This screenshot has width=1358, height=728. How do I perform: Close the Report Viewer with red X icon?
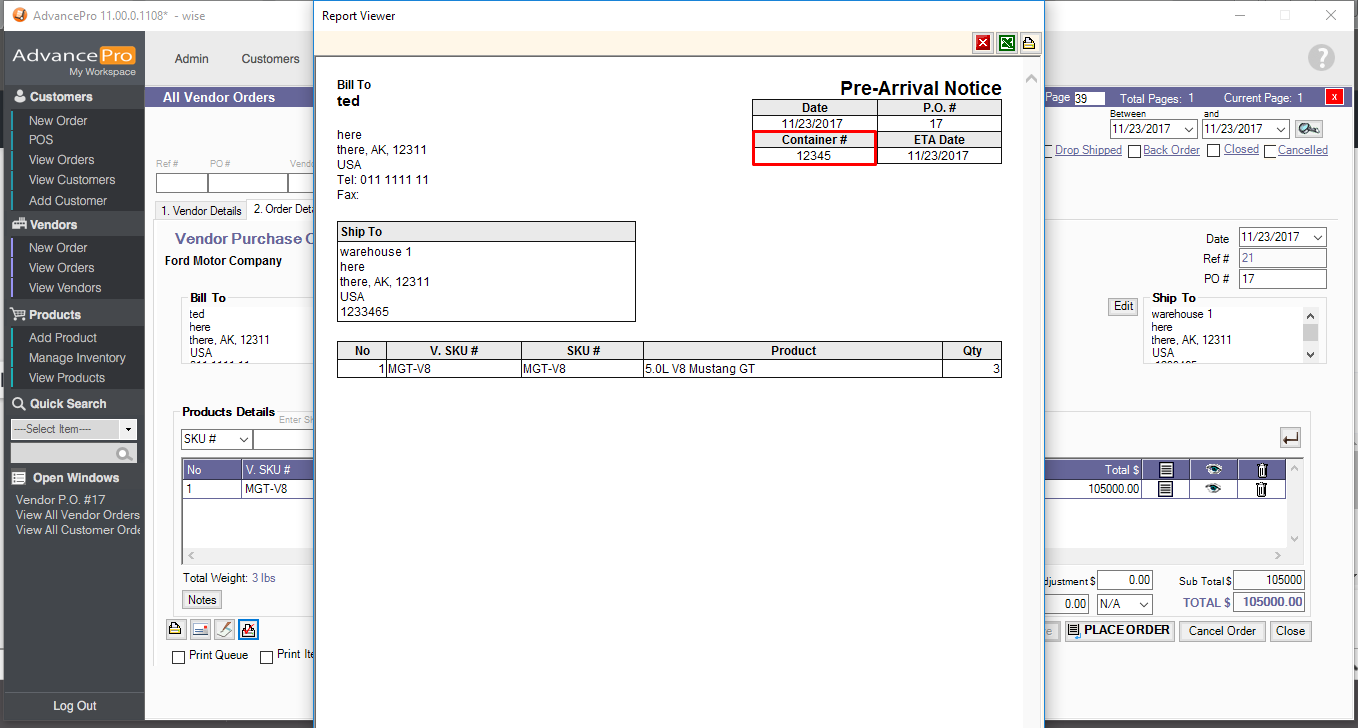(x=983, y=43)
